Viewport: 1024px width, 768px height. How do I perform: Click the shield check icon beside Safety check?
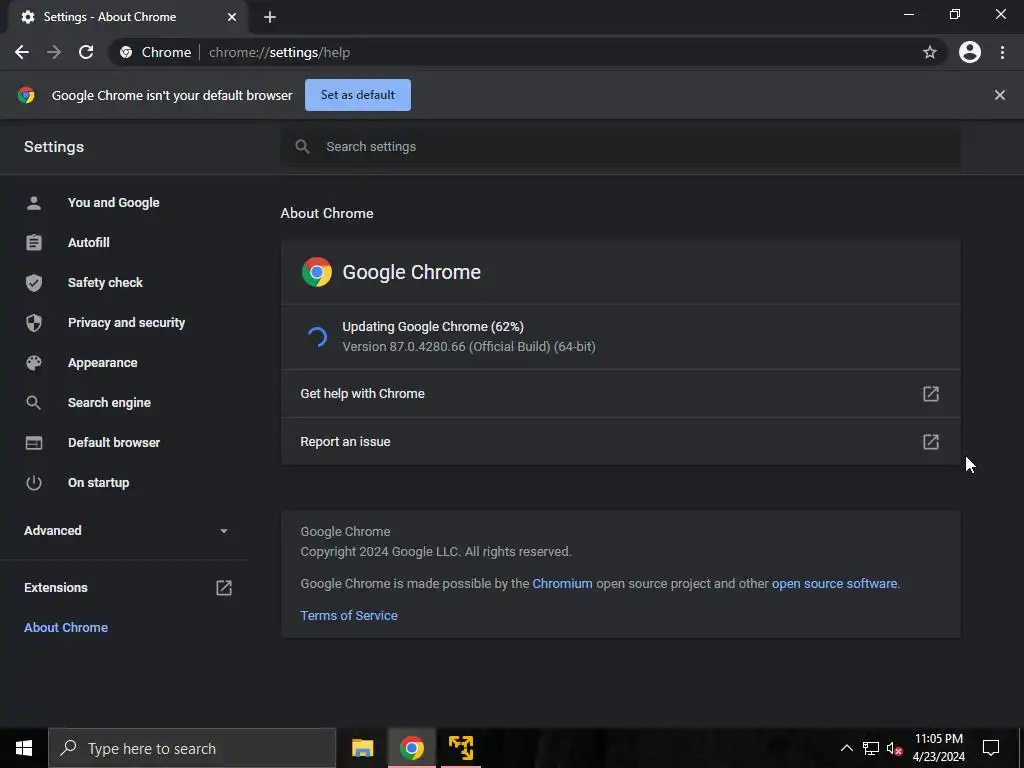[34, 283]
